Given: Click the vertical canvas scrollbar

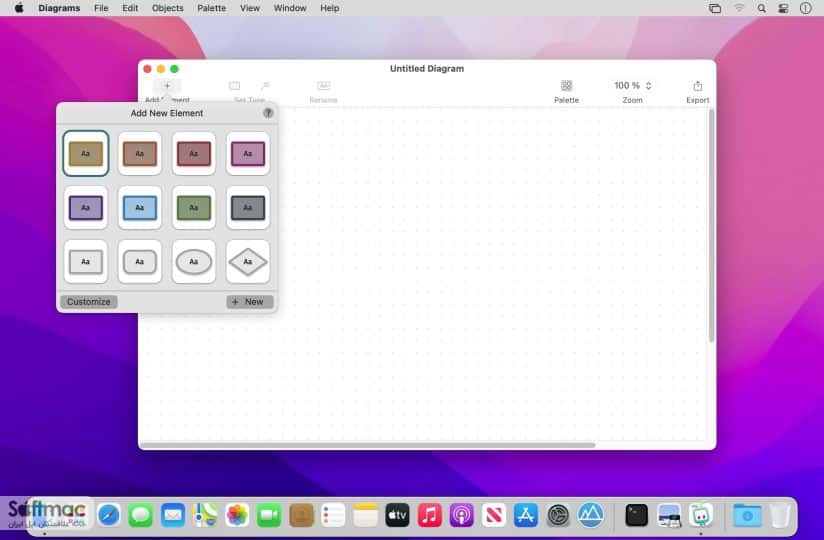Looking at the screenshot, I should point(712,226).
